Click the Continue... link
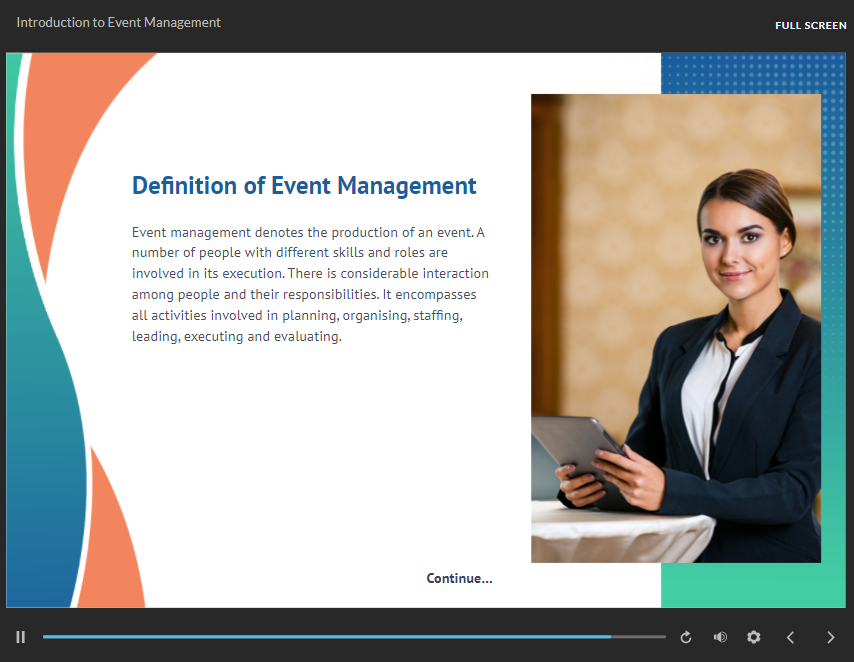The width and height of the screenshot is (854, 662). coord(459,578)
